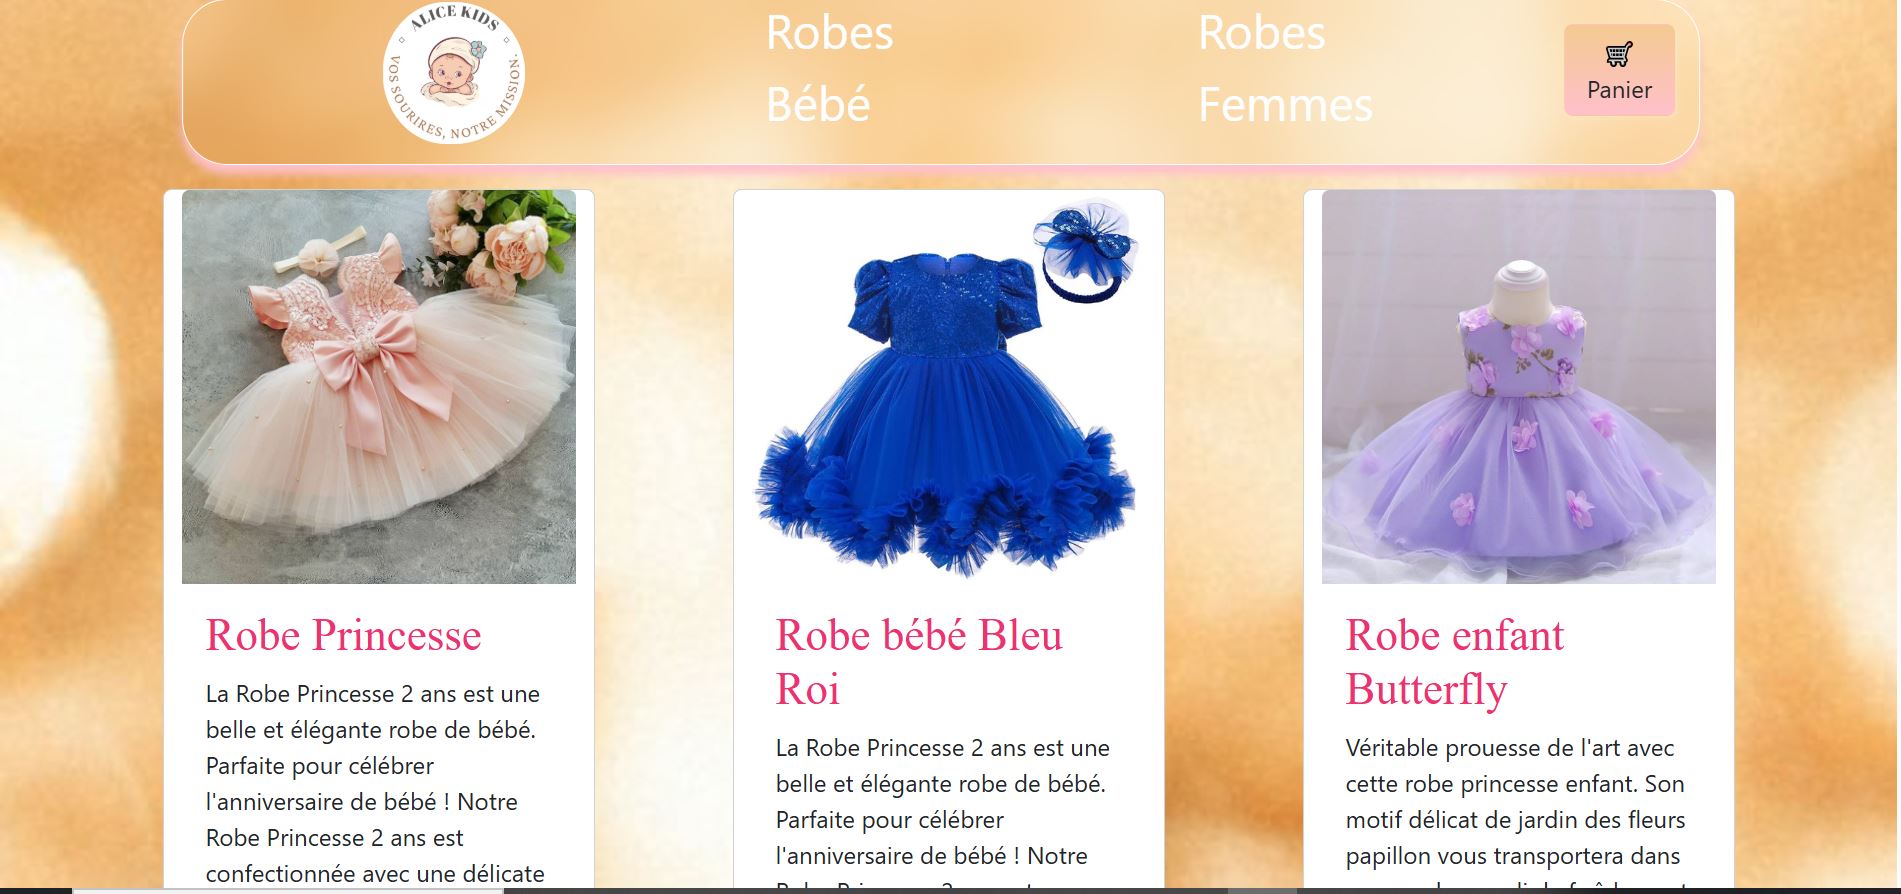Click the peach flower bouquet in photo
The height and width of the screenshot is (894, 1901).
click(x=500, y=243)
